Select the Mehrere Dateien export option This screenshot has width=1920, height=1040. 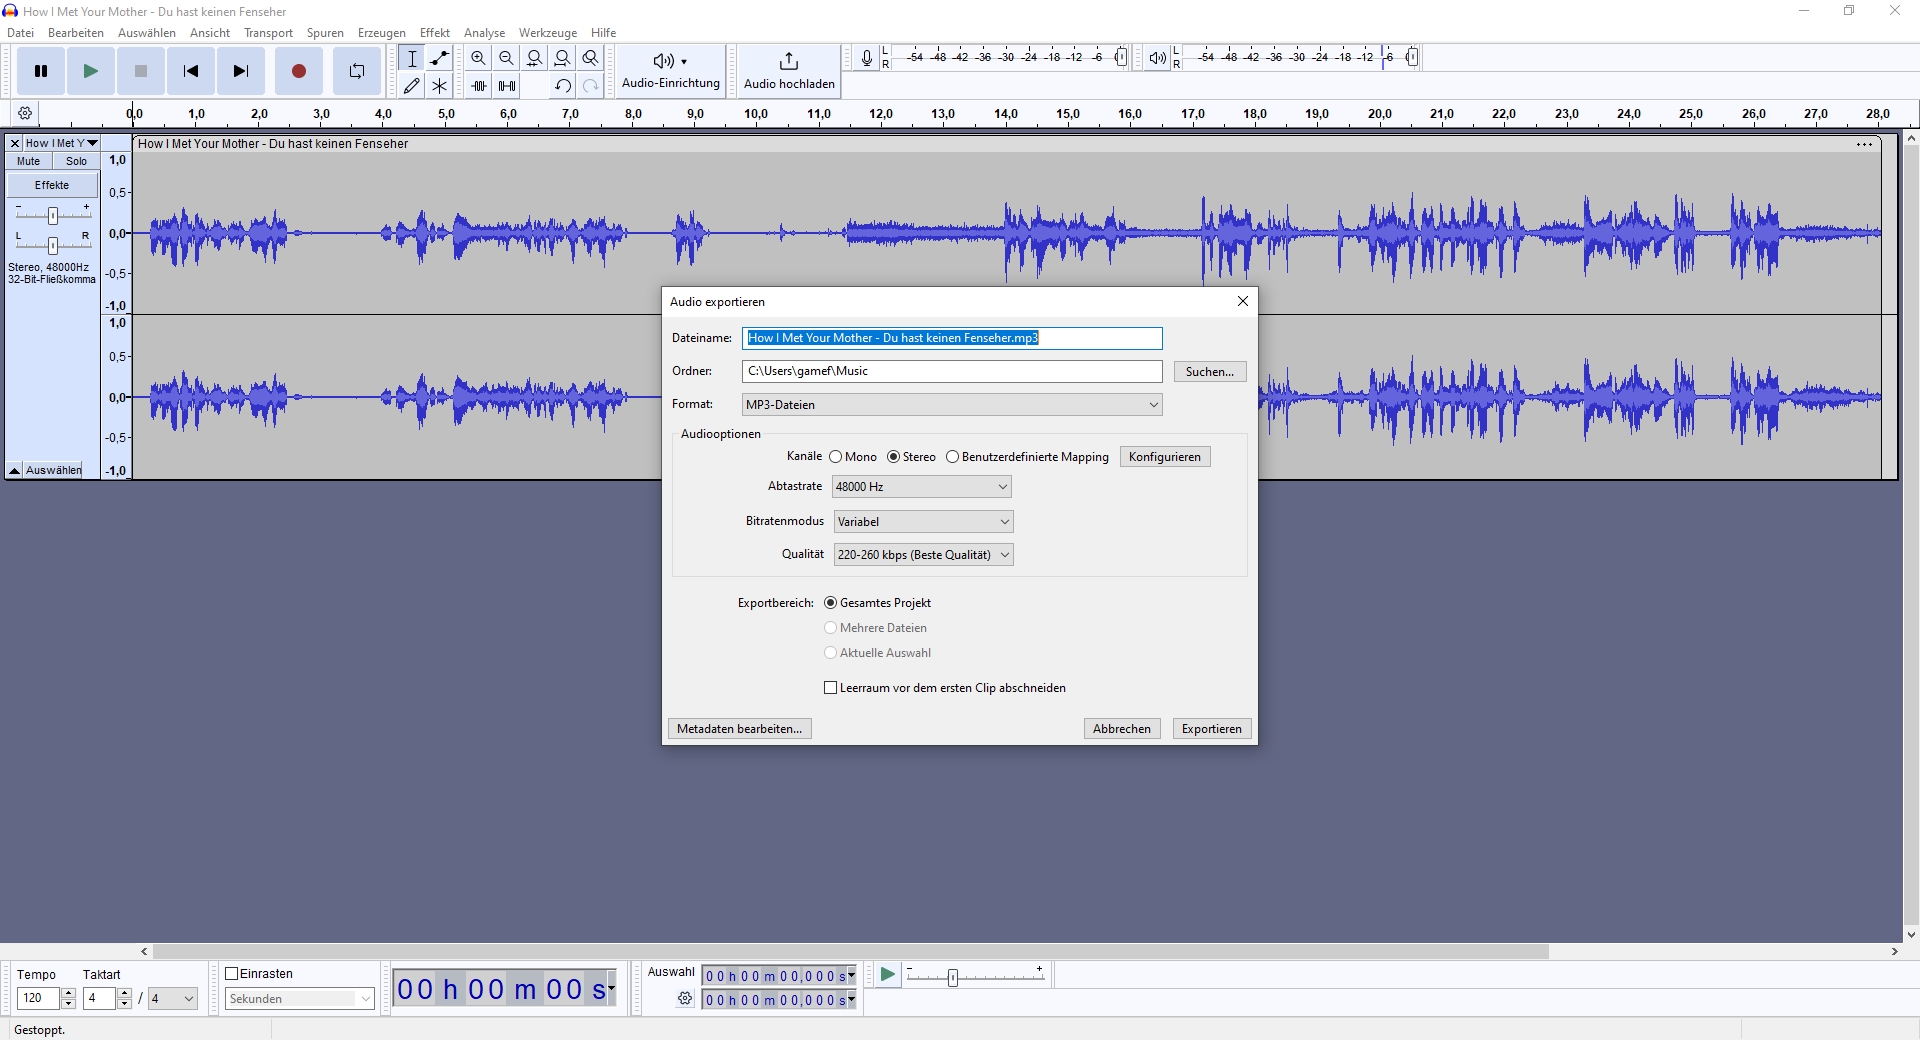(x=830, y=628)
